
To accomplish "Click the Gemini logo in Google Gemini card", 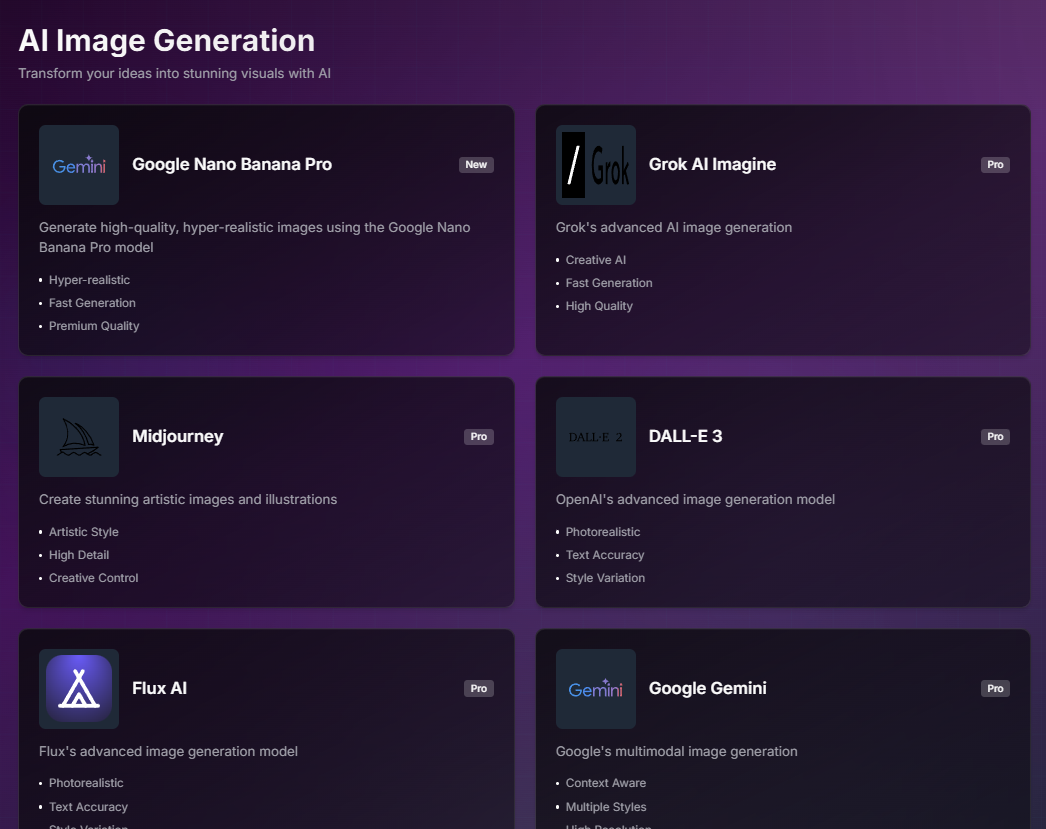I will point(596,689).
